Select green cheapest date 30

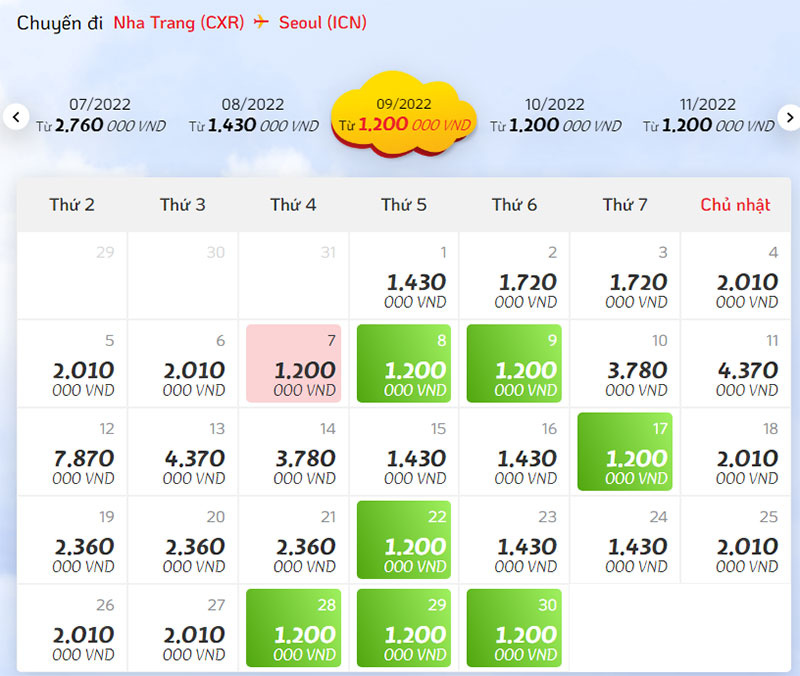pyautogui.click(x=514, y=629)
